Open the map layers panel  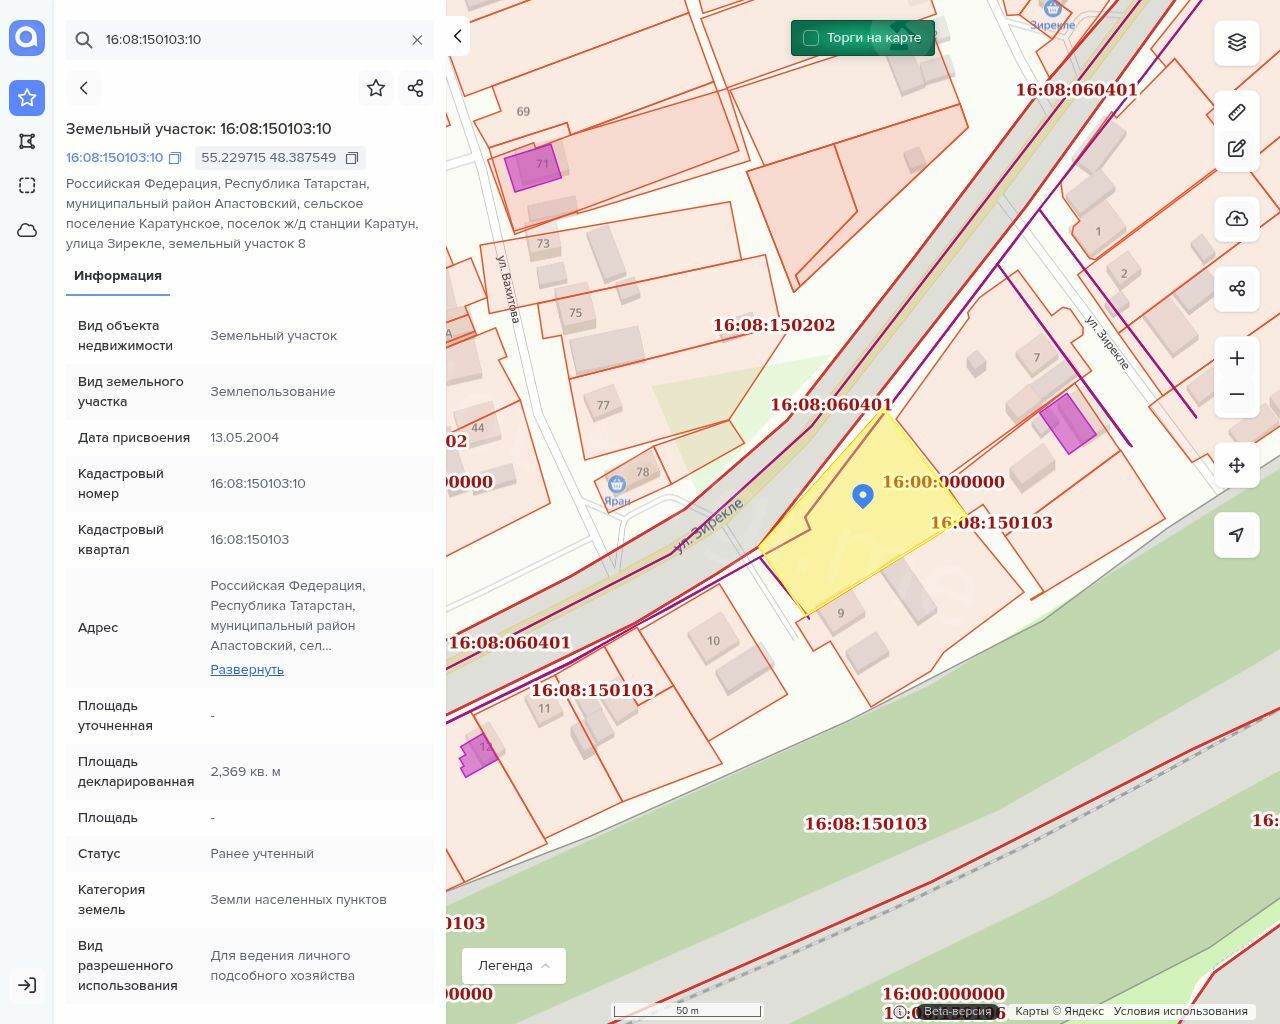click(1237, 42)
